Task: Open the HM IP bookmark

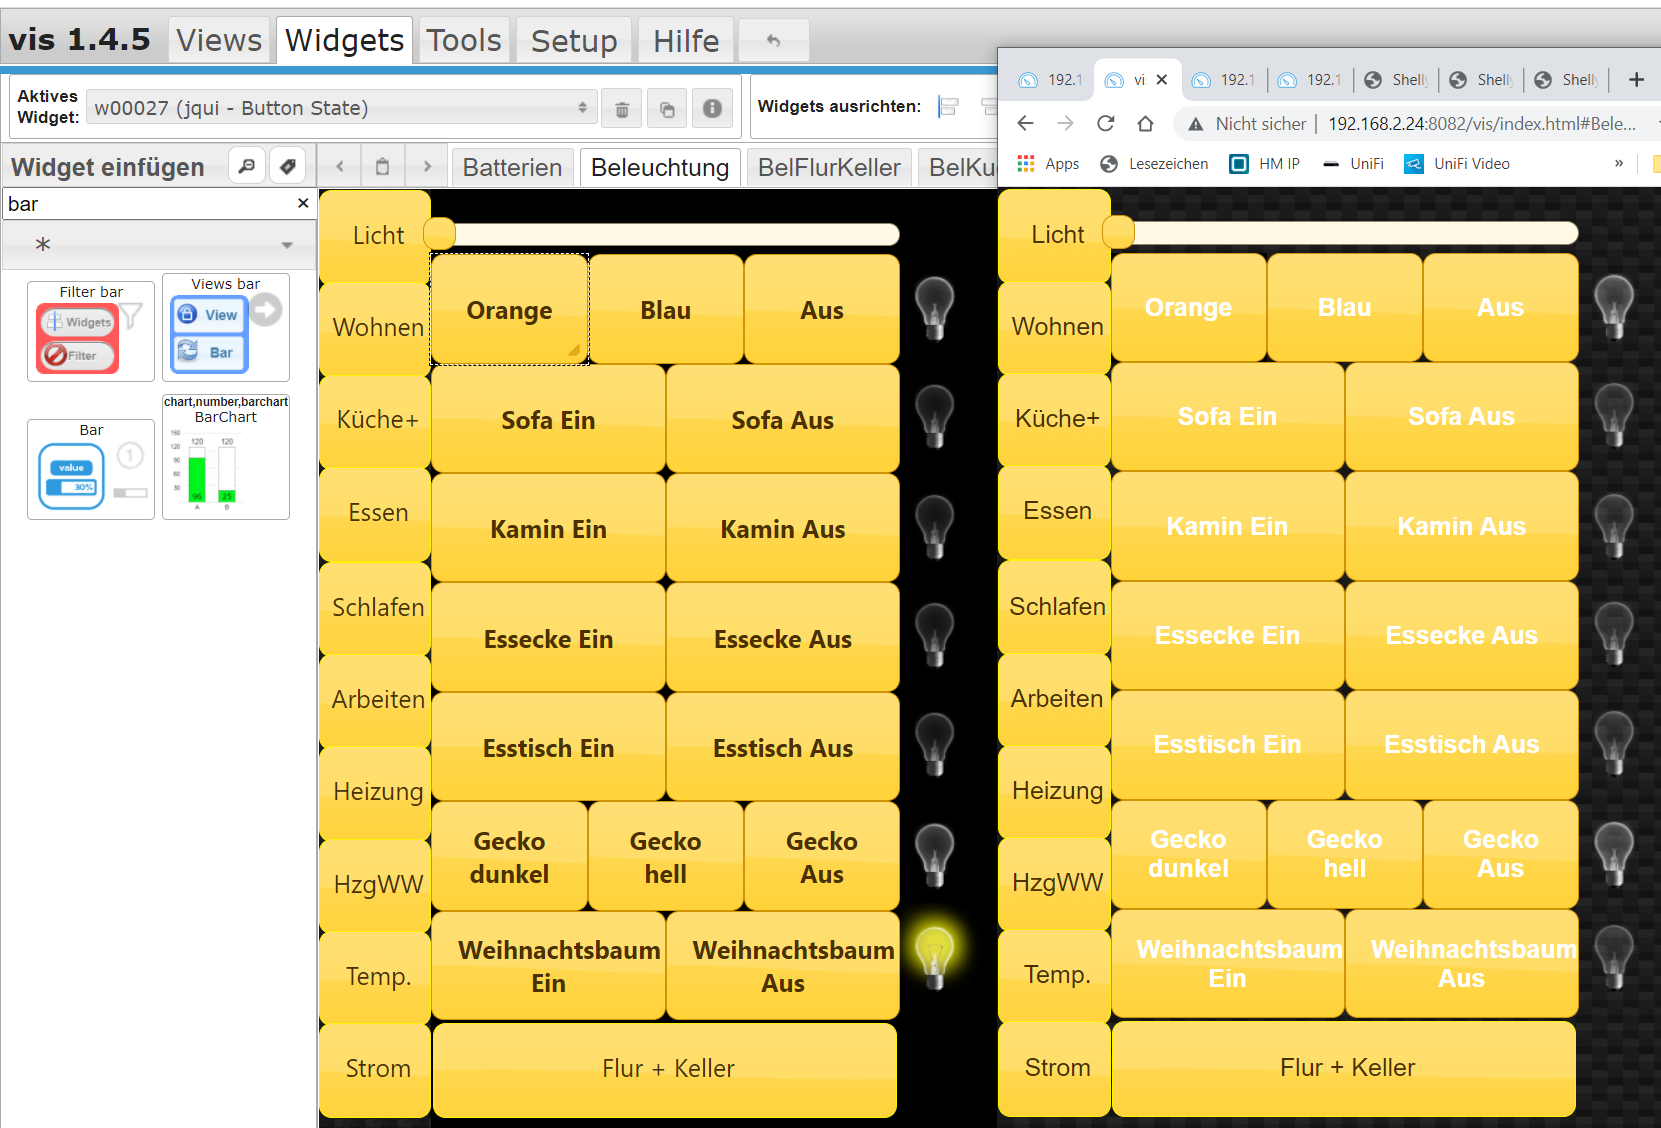Action: click(1264, 163)
